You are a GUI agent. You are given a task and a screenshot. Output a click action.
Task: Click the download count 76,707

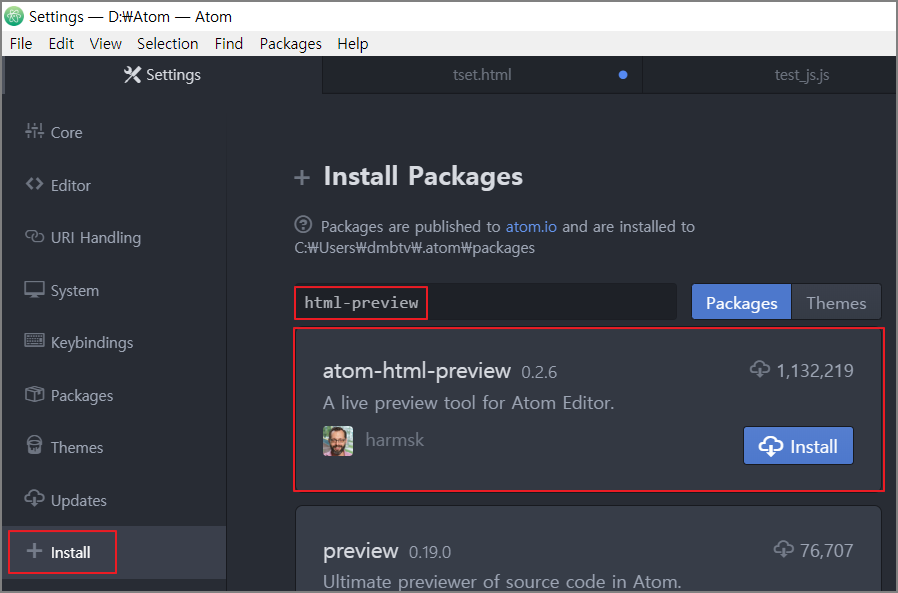(x=826, y=550)
